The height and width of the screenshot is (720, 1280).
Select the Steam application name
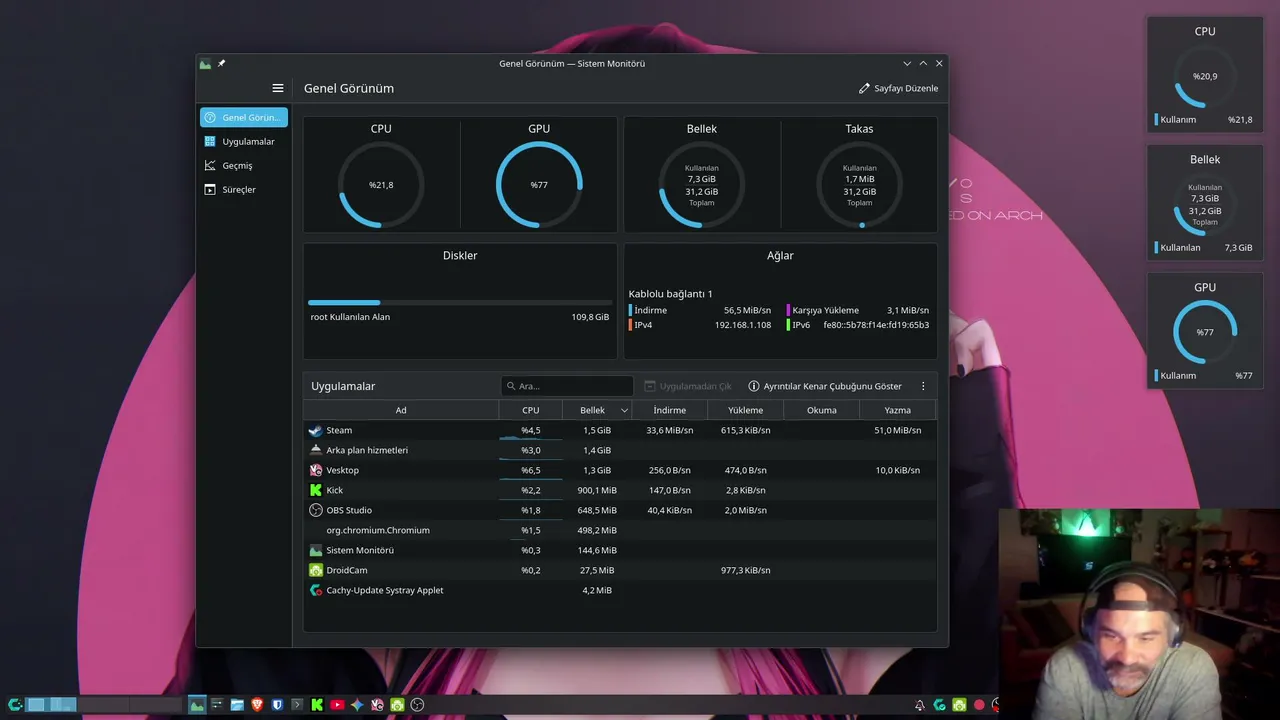339,430
